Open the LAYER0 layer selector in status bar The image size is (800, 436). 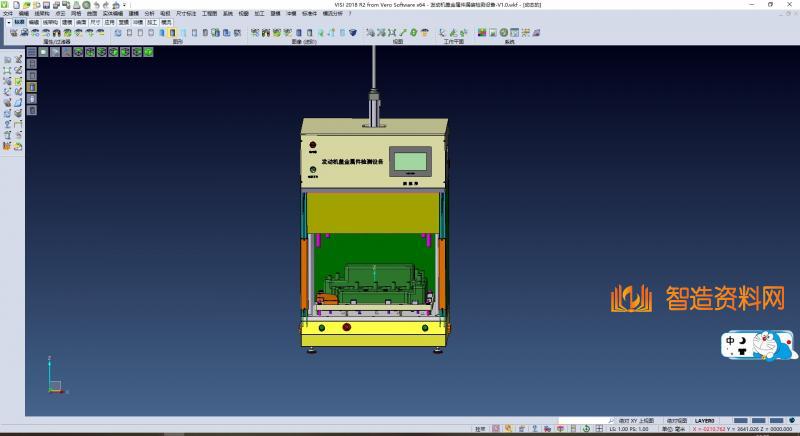(x=705, y=421)
